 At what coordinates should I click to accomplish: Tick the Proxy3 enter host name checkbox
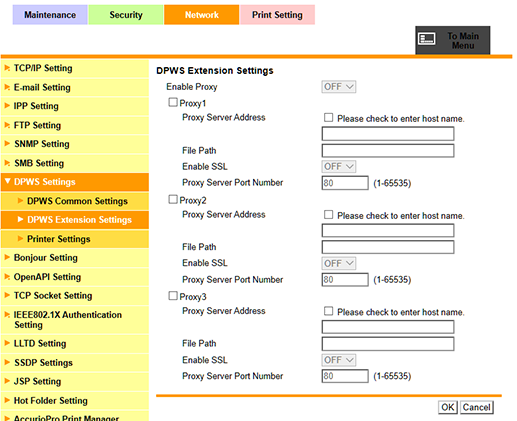328,311
